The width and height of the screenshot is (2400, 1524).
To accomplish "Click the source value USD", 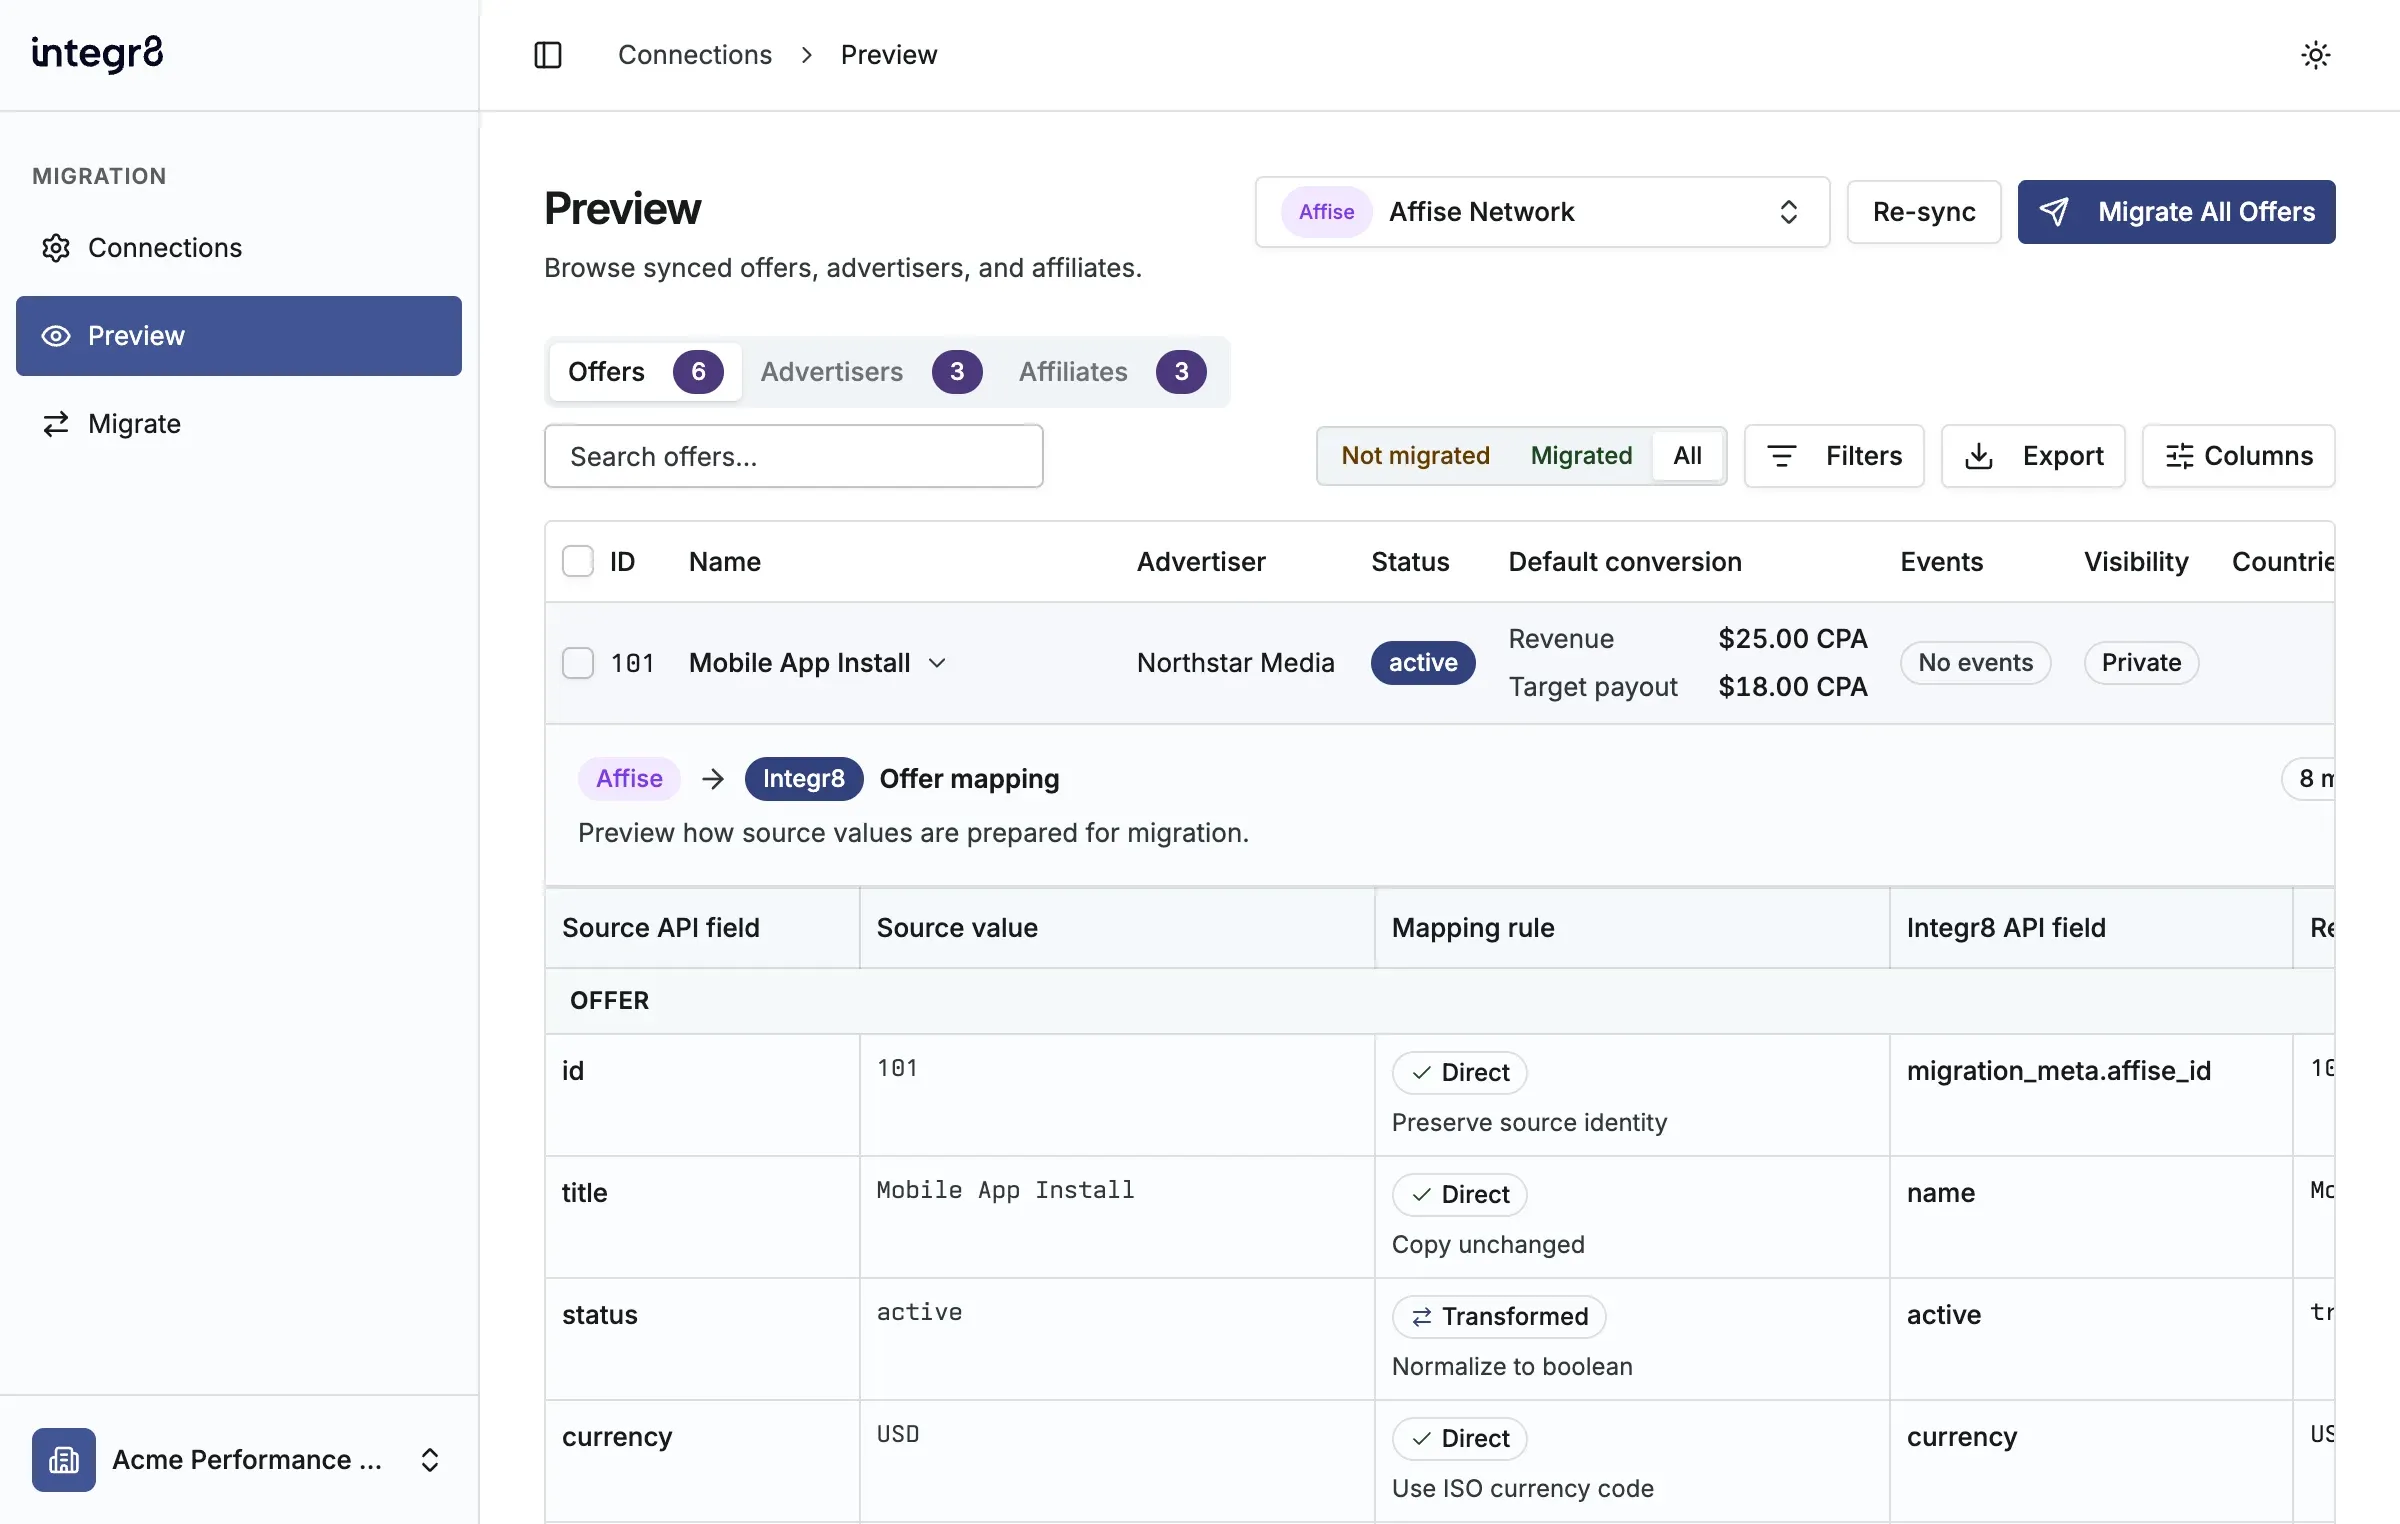I will 898,1434.
